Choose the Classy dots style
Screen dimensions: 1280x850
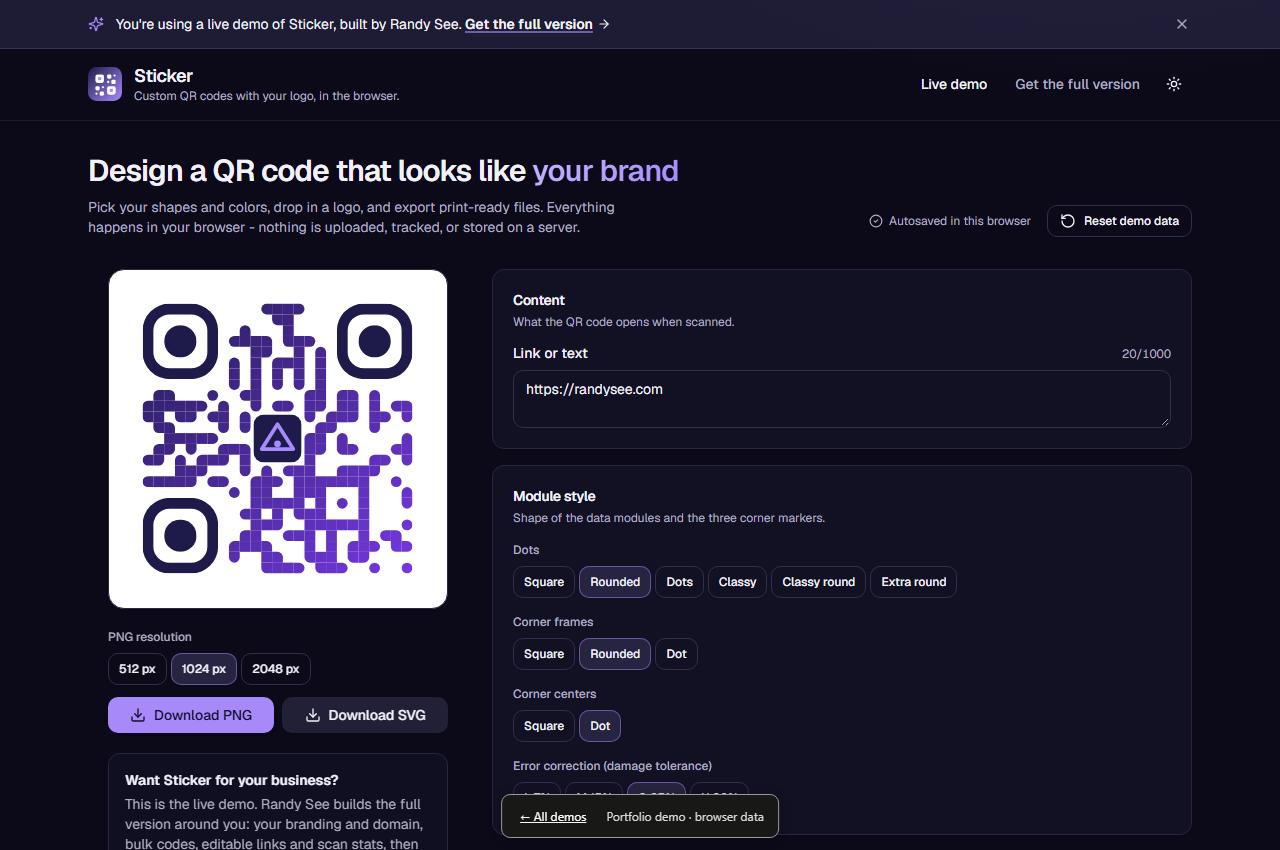point(738,582)
